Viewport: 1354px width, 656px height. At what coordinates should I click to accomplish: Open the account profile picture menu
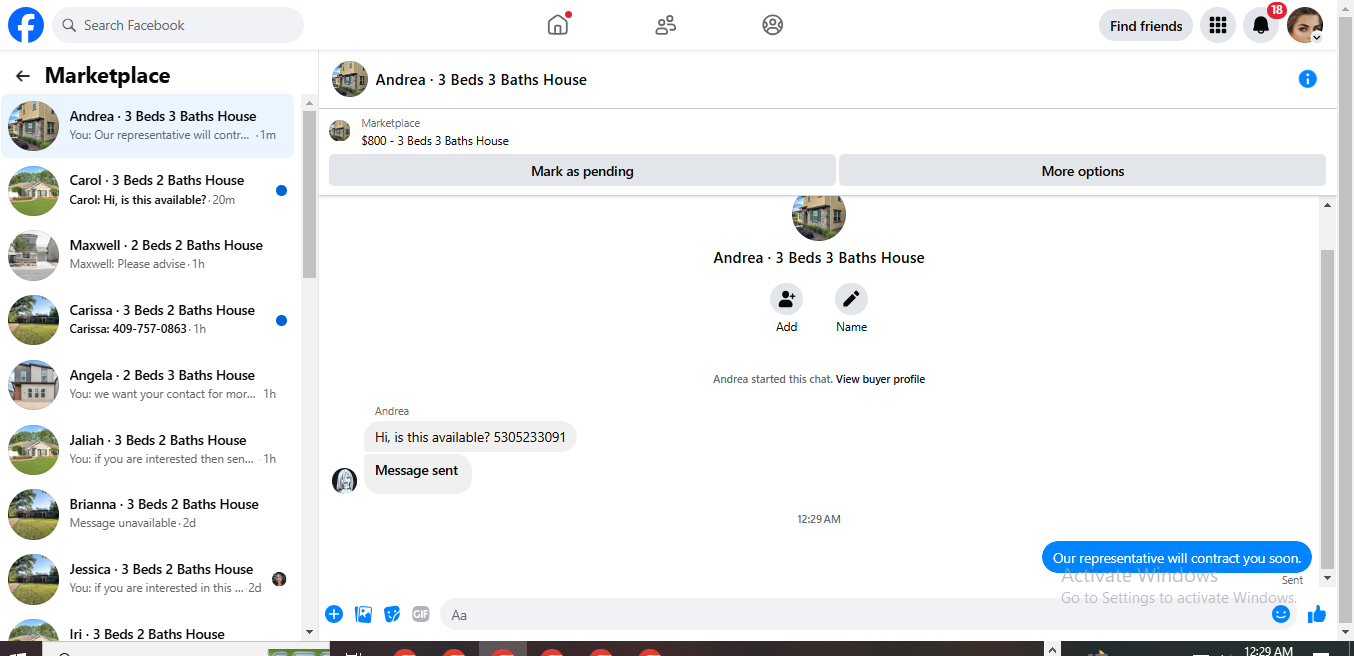coord(1305,26)
